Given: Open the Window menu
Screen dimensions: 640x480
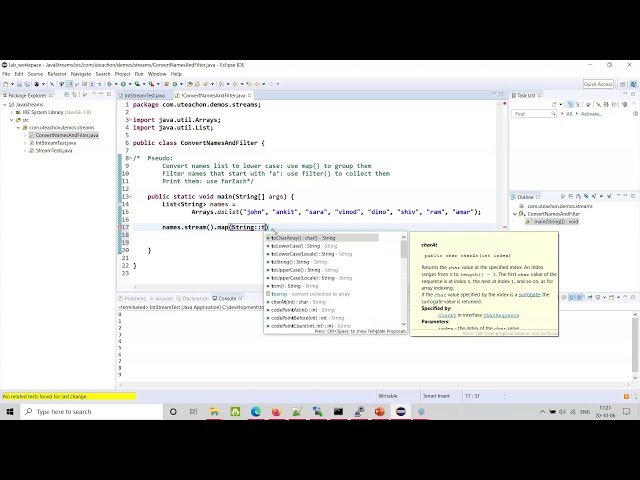Looking at the screenshot, I should [x=157, y=74].
